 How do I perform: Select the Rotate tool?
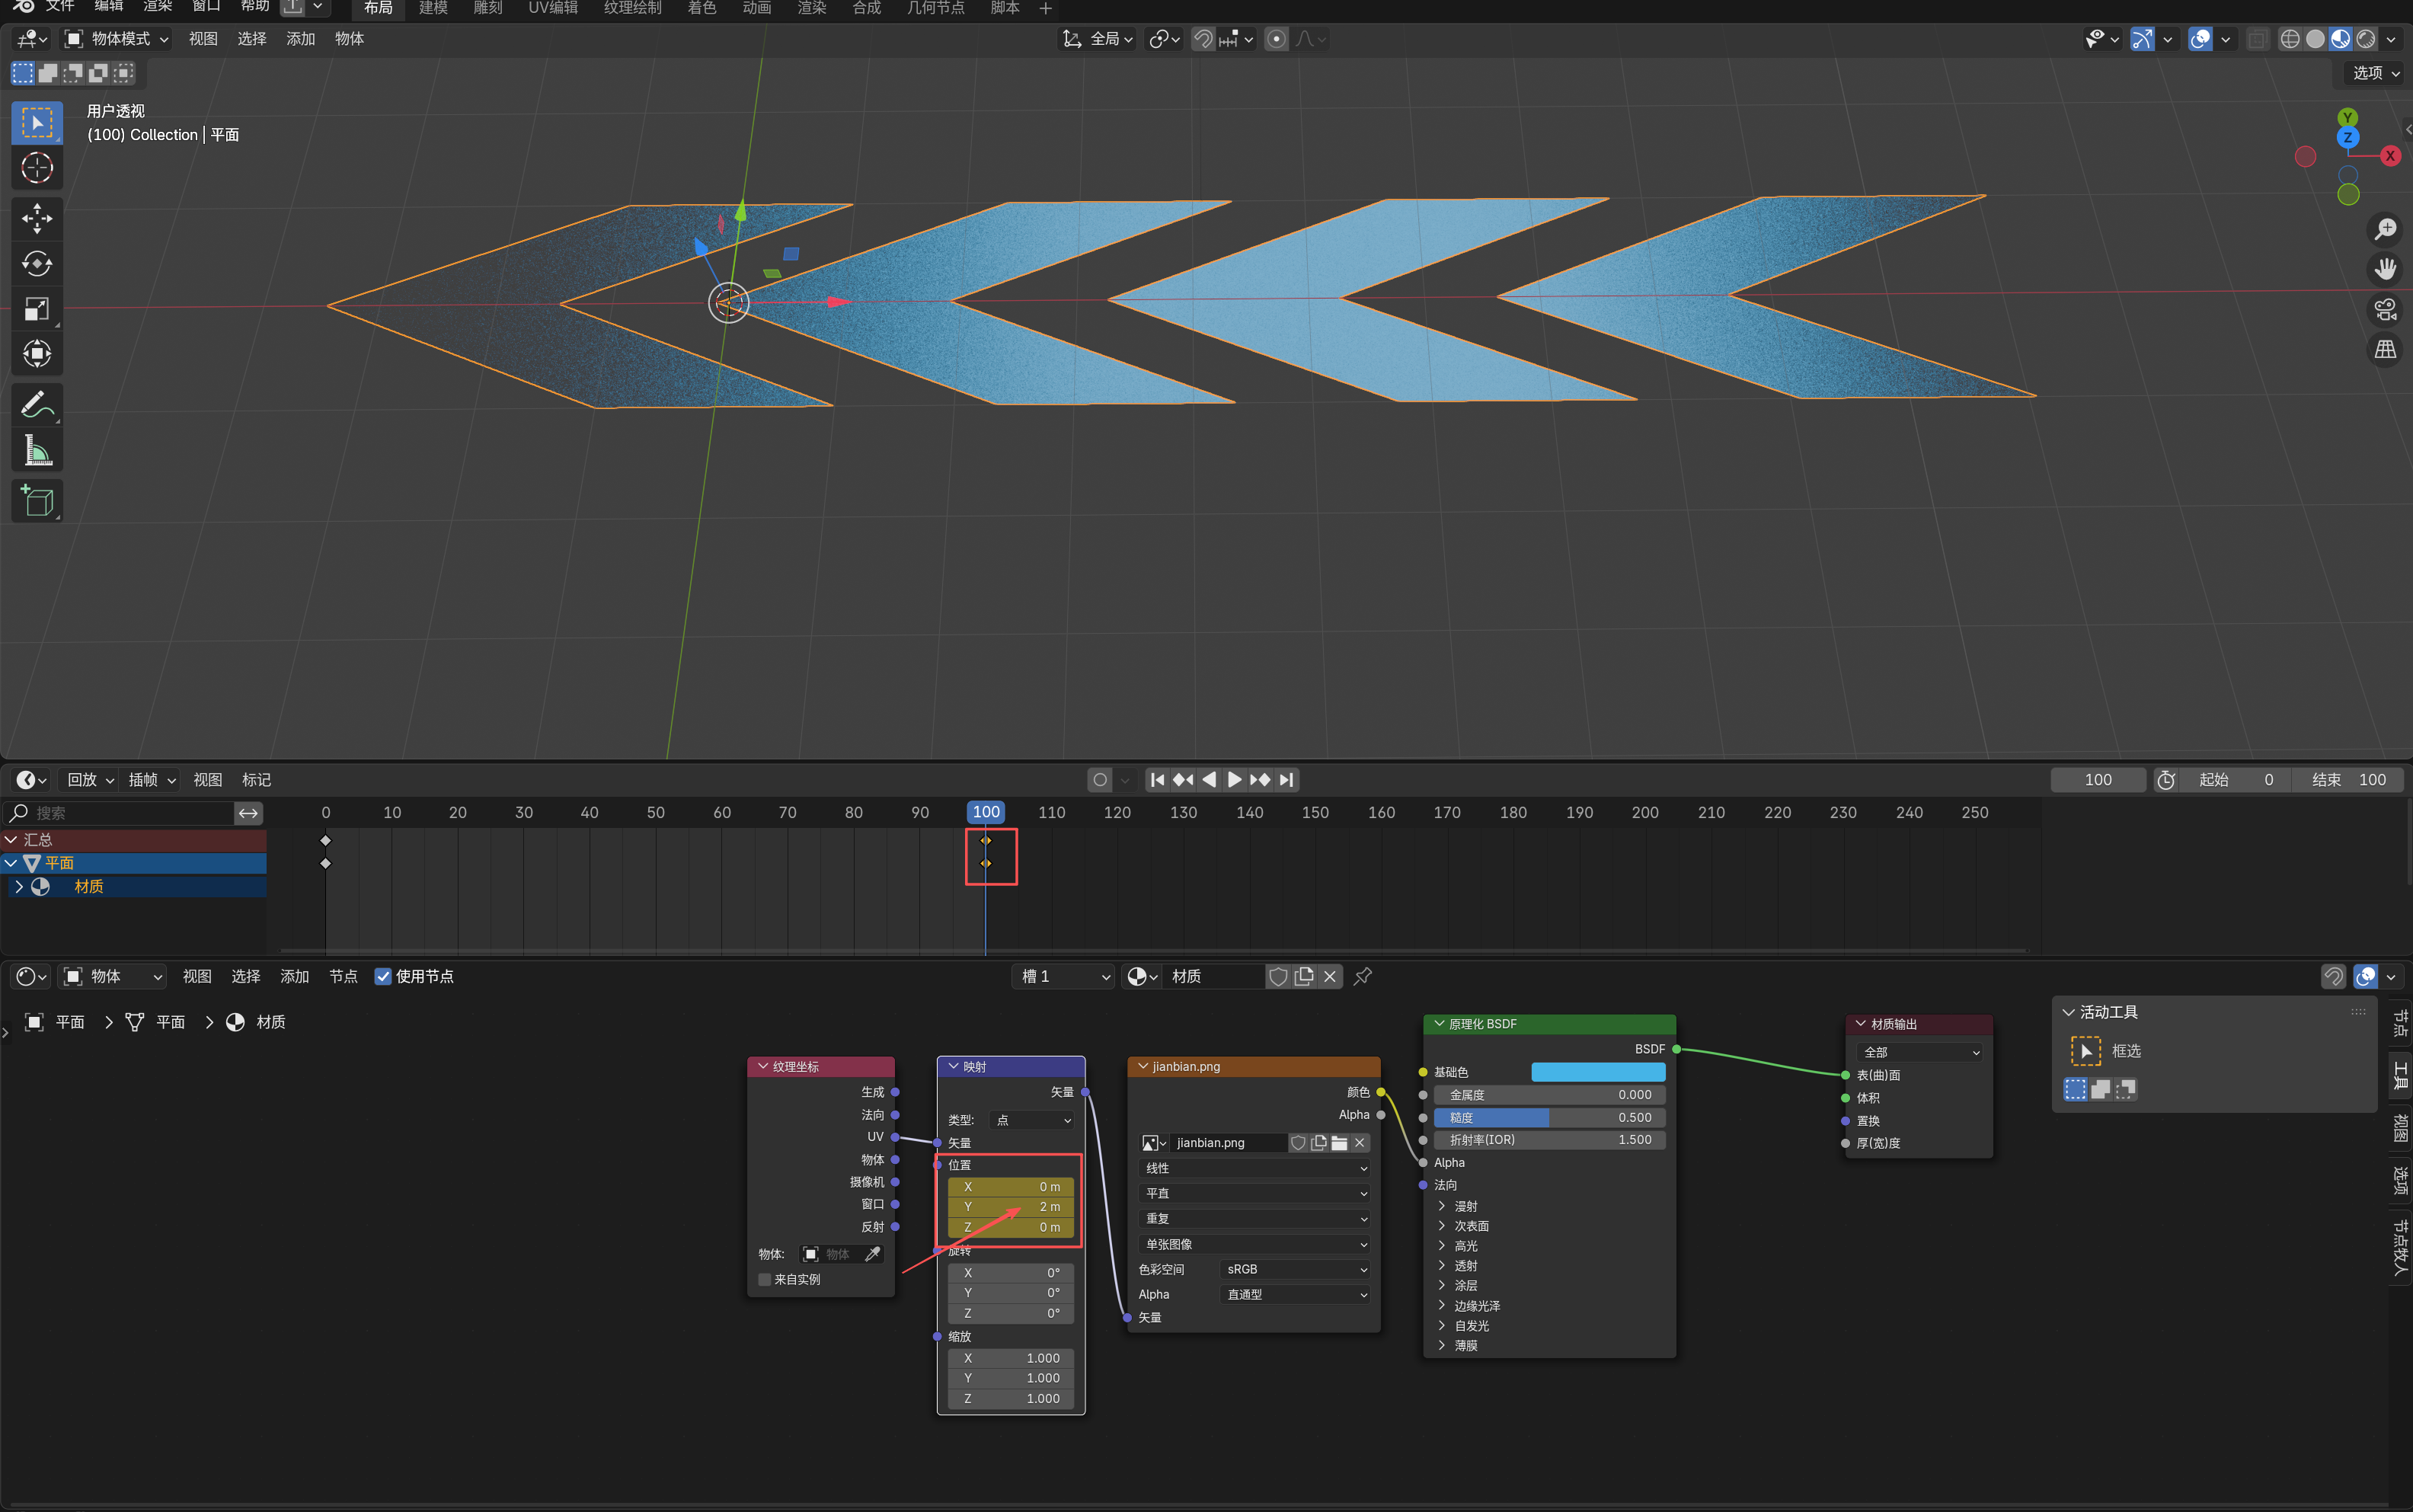point(37,264)
